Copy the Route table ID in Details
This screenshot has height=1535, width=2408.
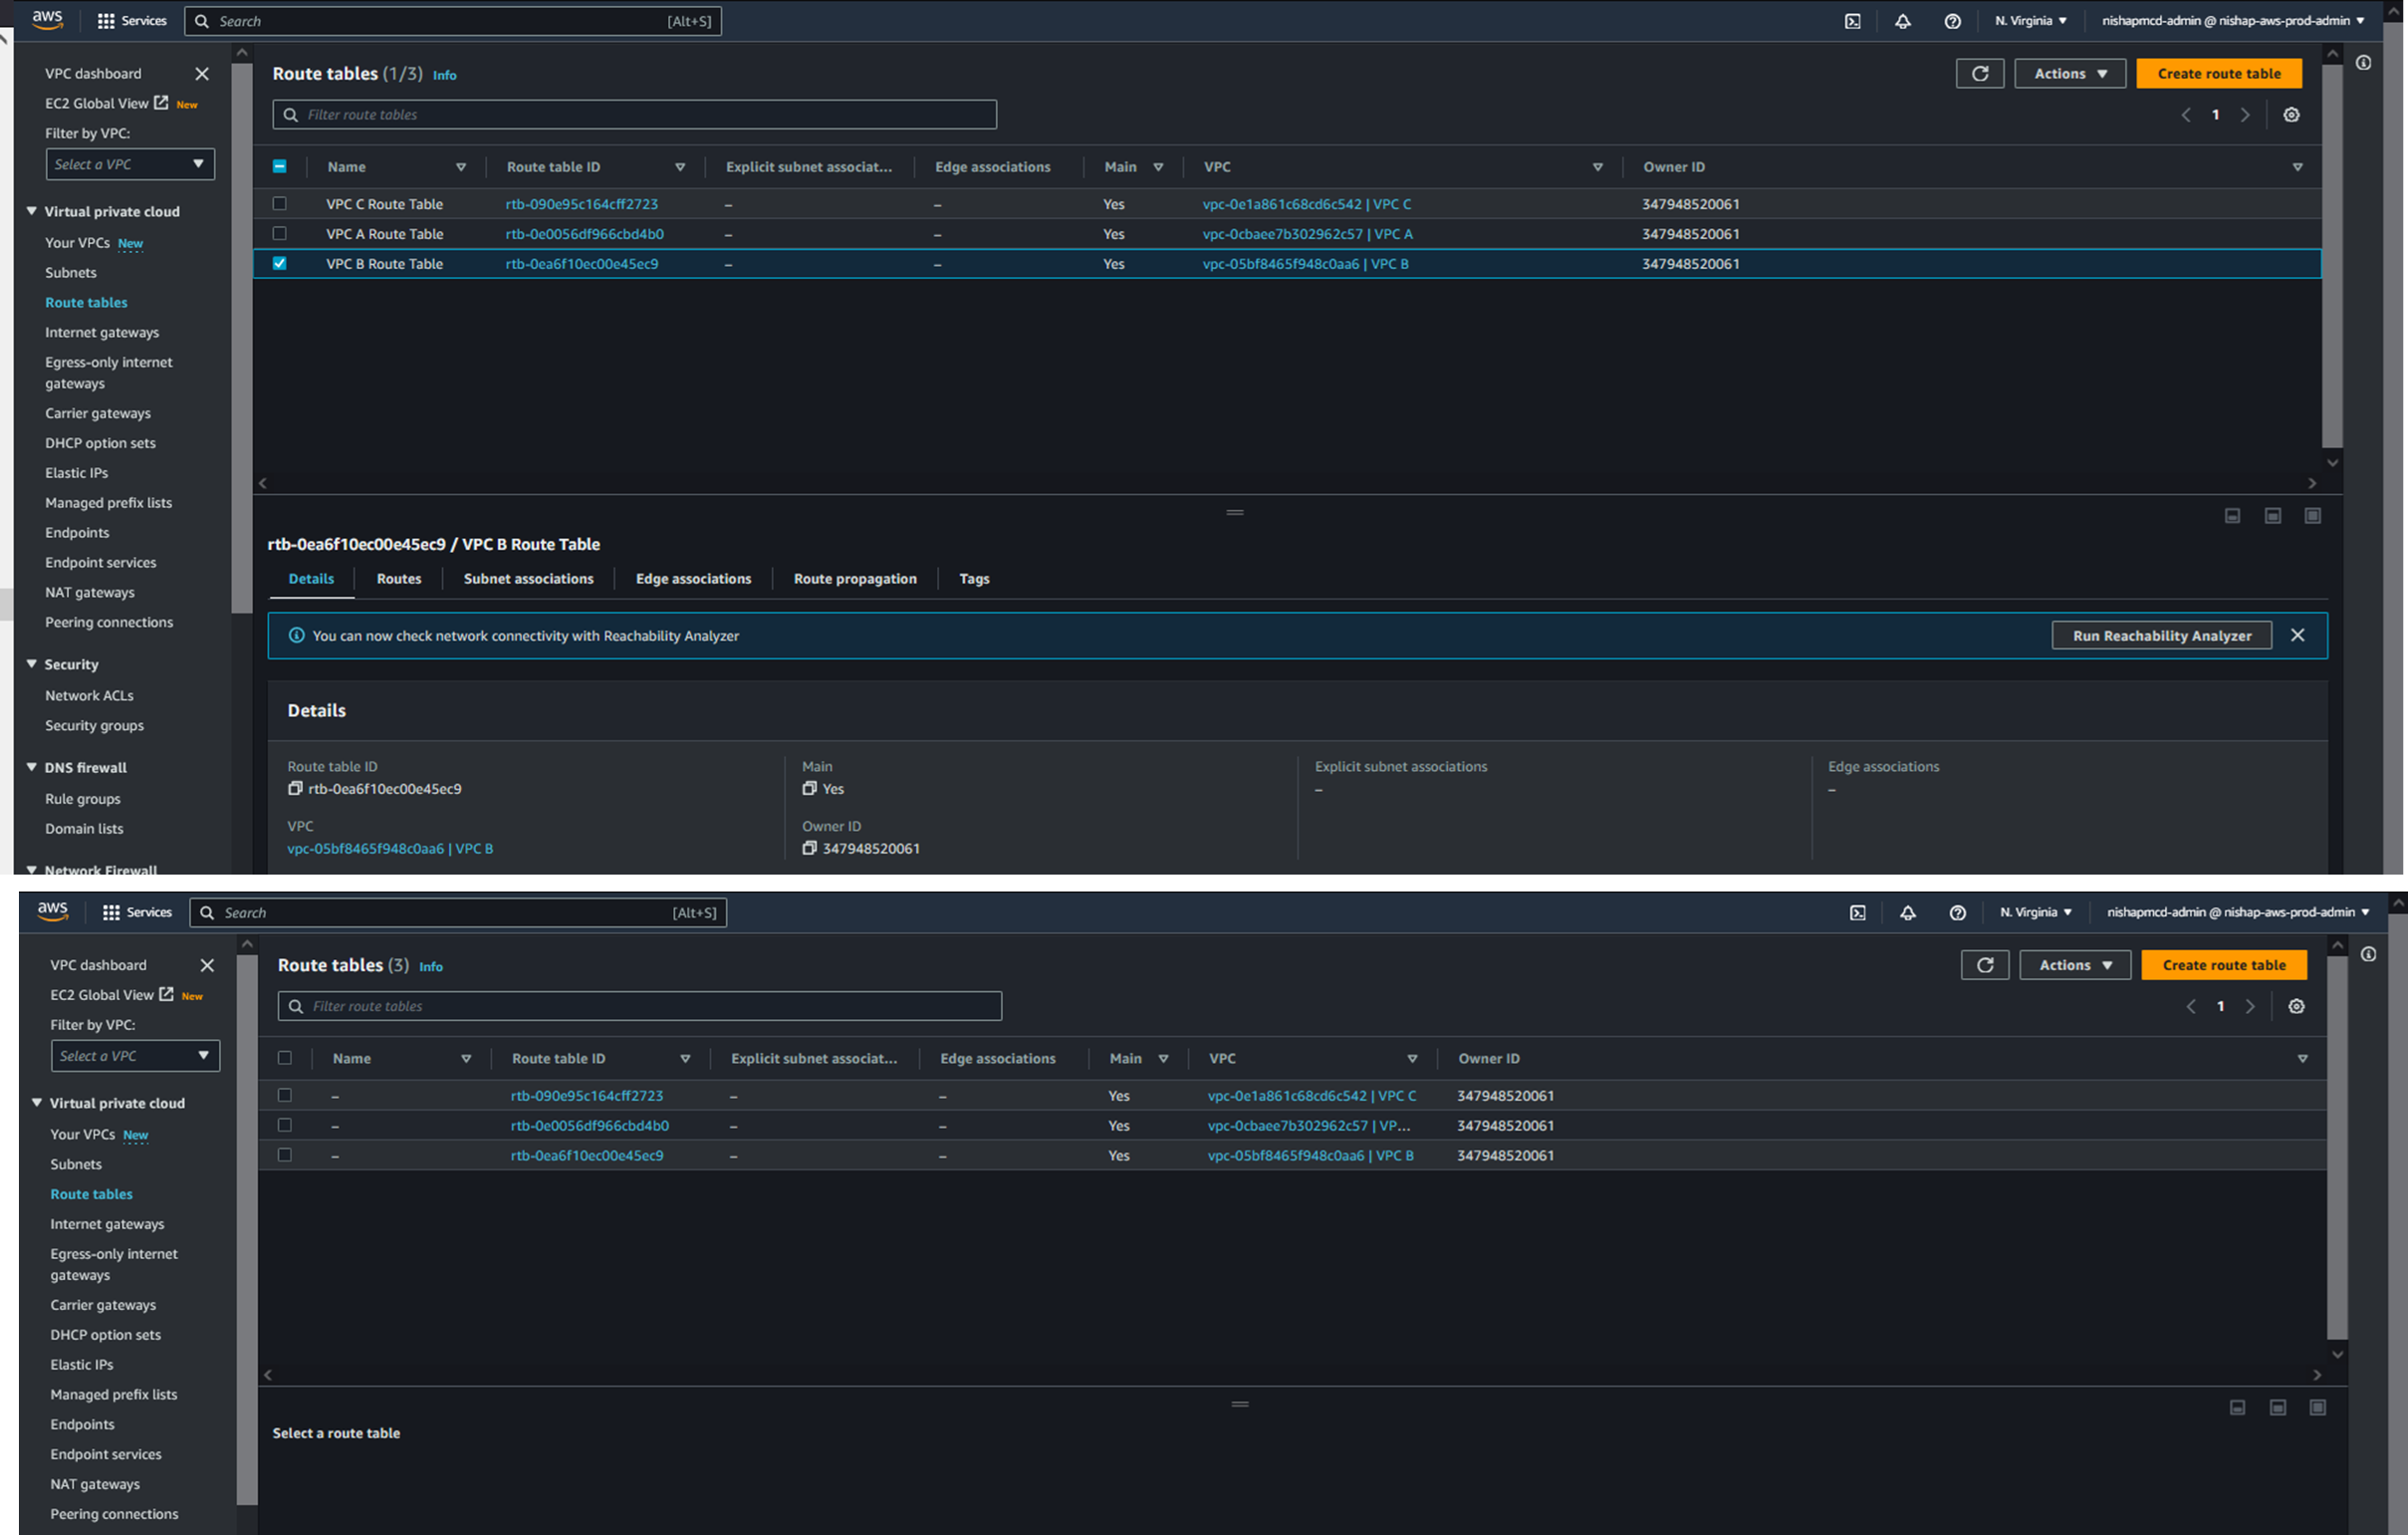295,788
